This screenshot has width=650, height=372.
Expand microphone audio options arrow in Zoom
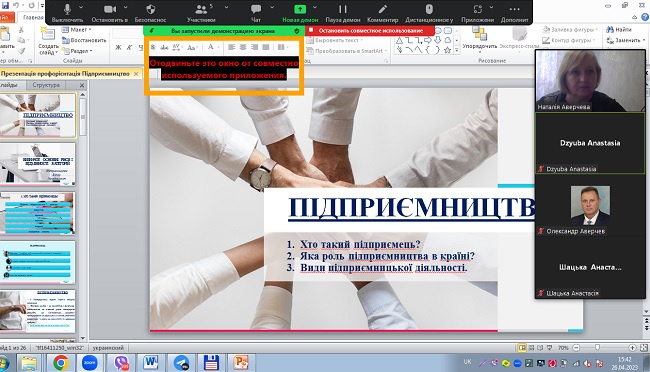[81, 7]
